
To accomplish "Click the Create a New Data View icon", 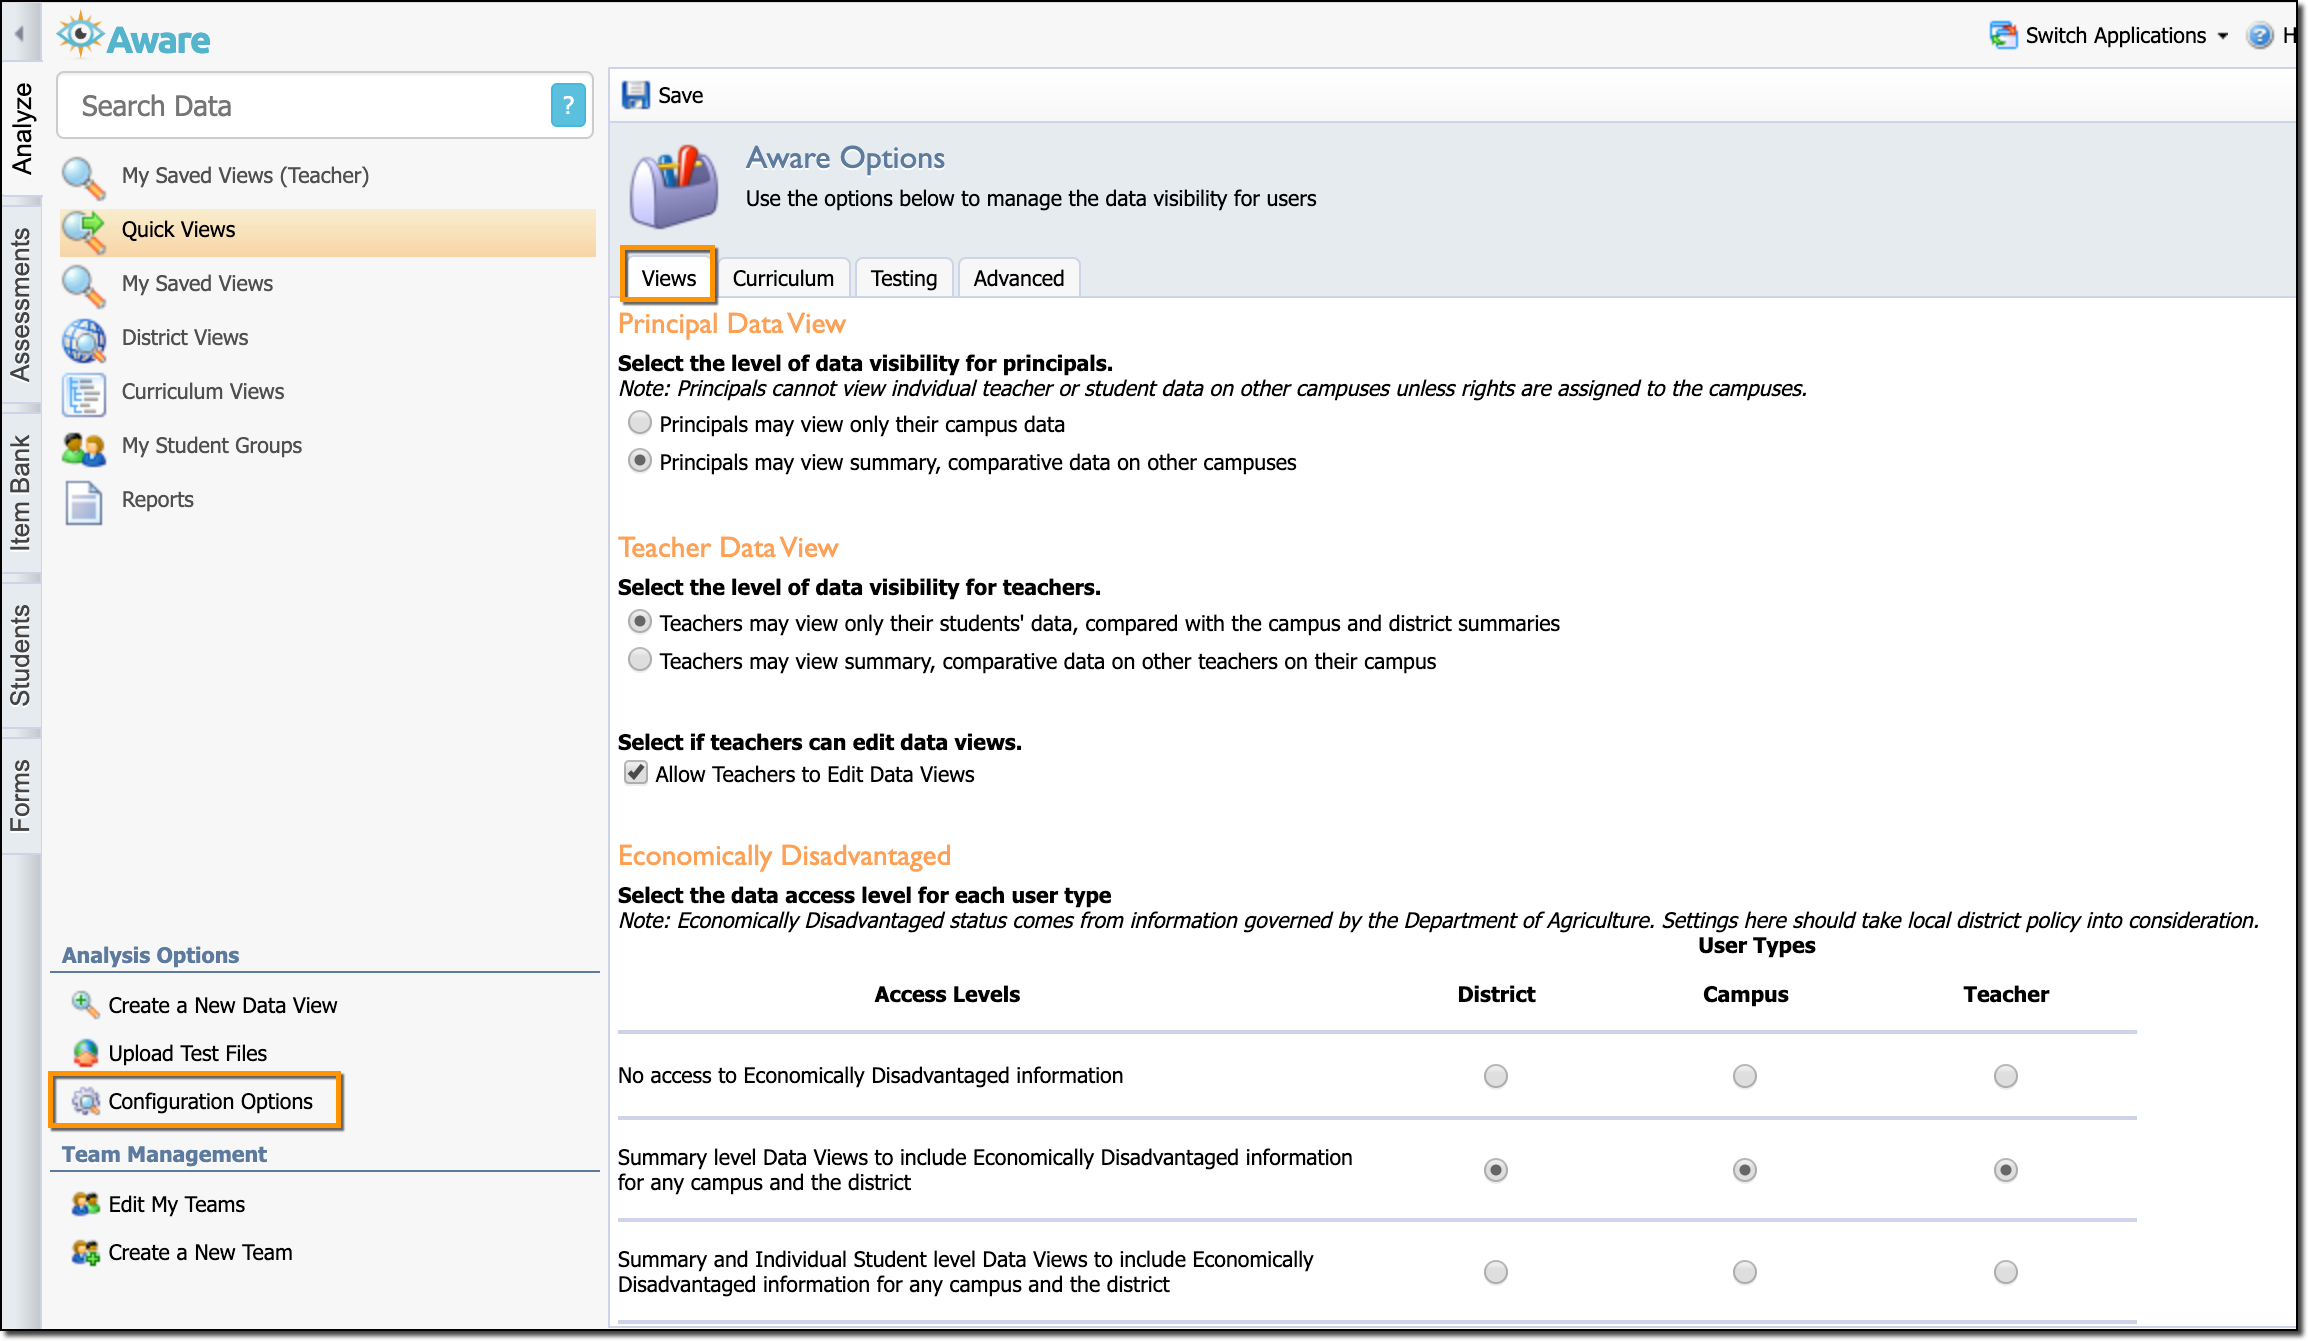I will pos(85,1004).
